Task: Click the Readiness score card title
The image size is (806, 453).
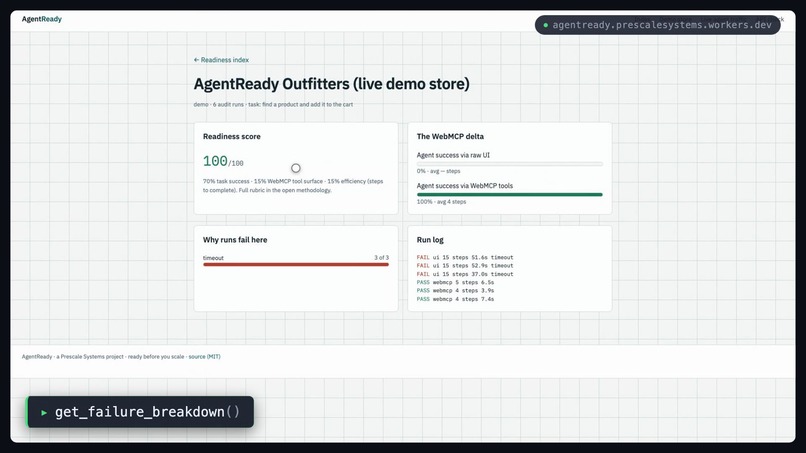Action: [232, 136]
